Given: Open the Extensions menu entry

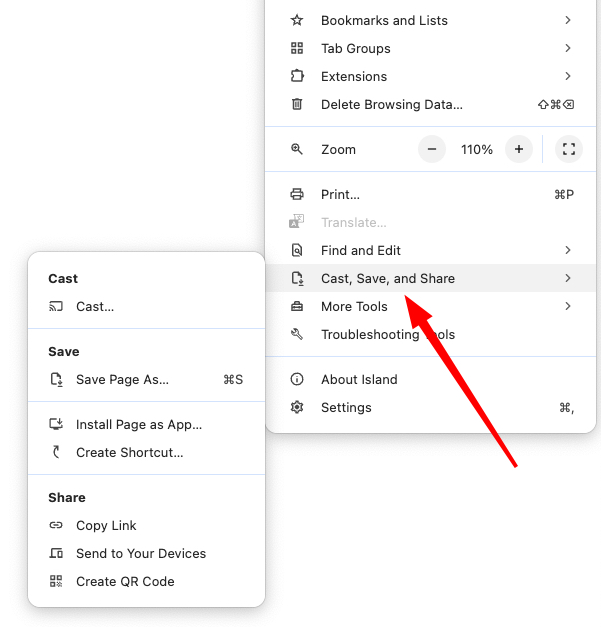Looking at the screenshot, I should tap(431, 76).
